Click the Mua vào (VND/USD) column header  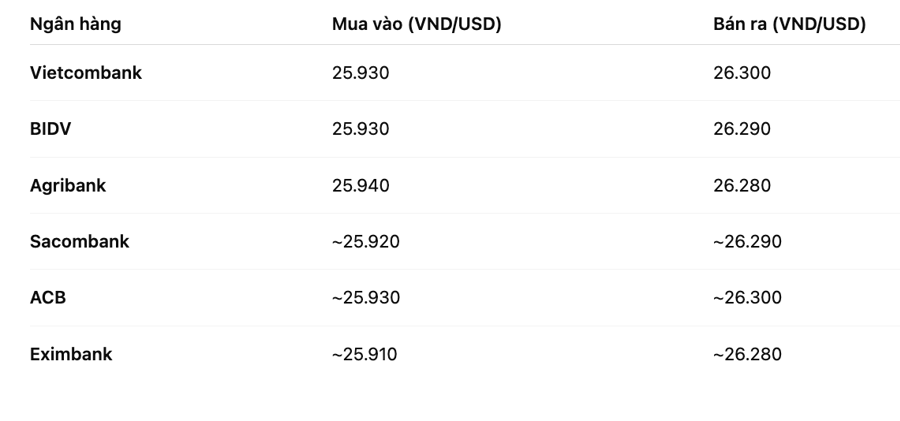(417, 24)
